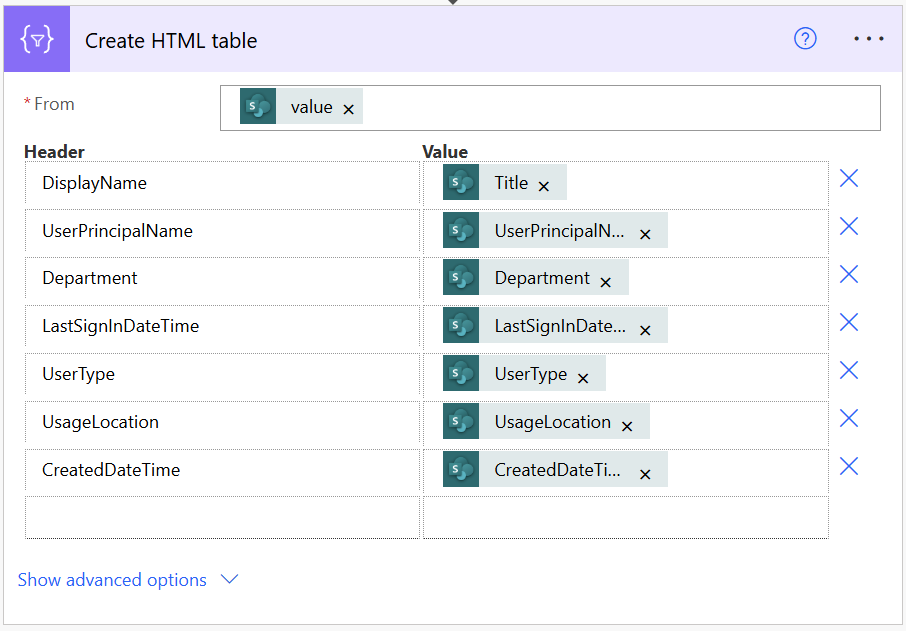Delete the DisplayName row
Viewport: 906px width, 631px height.
point(849,179)
